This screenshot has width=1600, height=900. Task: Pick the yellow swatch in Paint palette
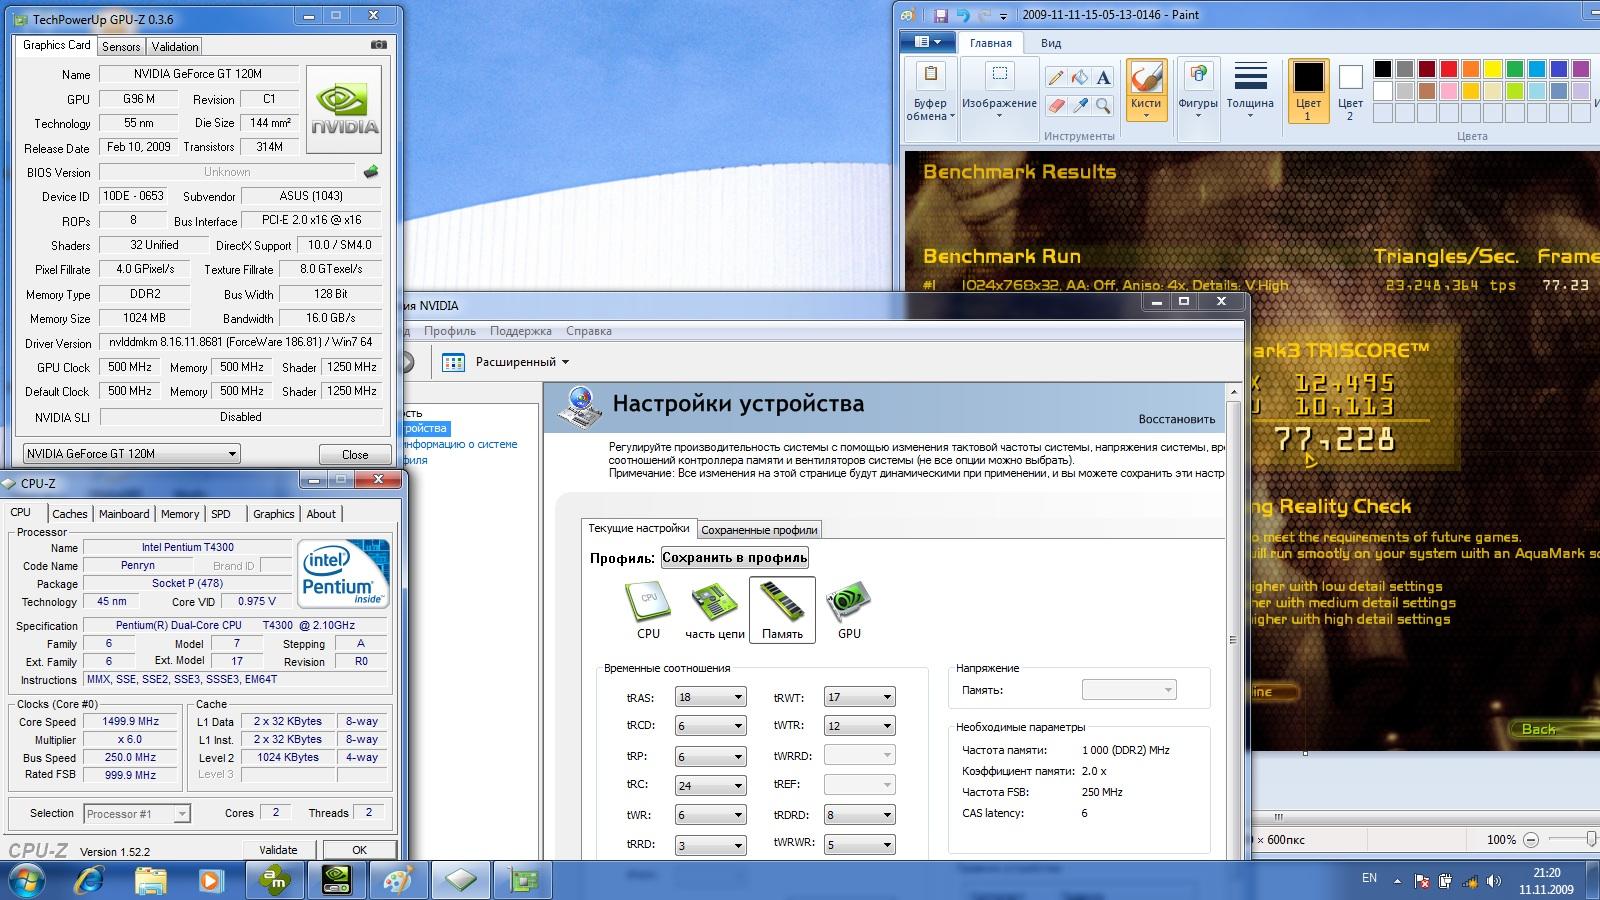[x=1492, y=69]
